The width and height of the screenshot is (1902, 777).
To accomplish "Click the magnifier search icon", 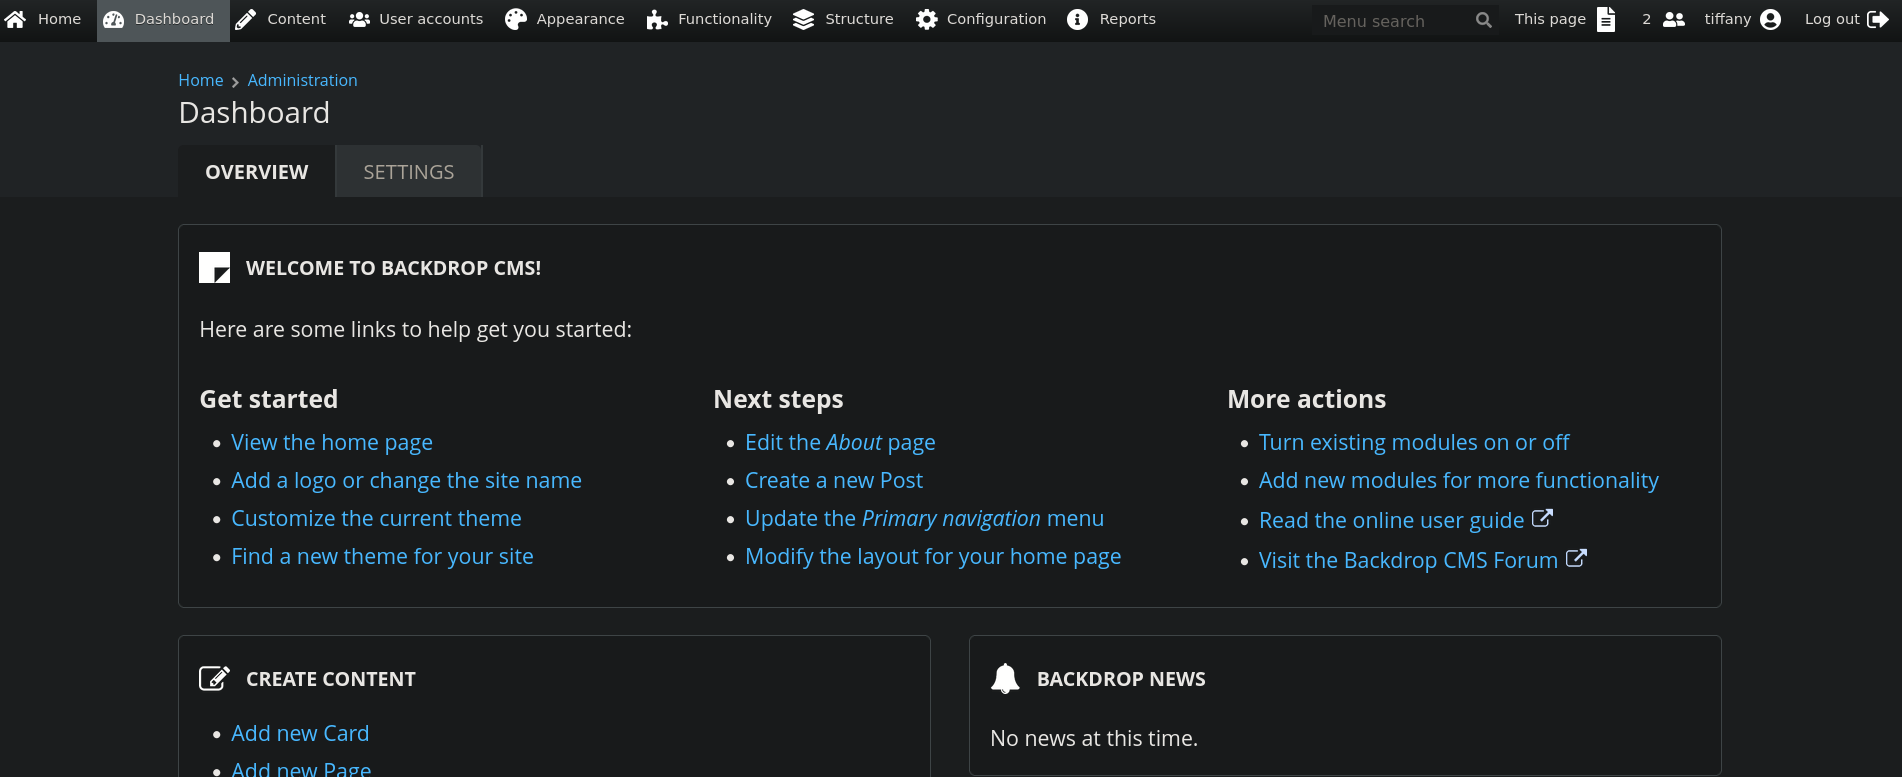I will pyautogui.click(x=1484, y=20).
